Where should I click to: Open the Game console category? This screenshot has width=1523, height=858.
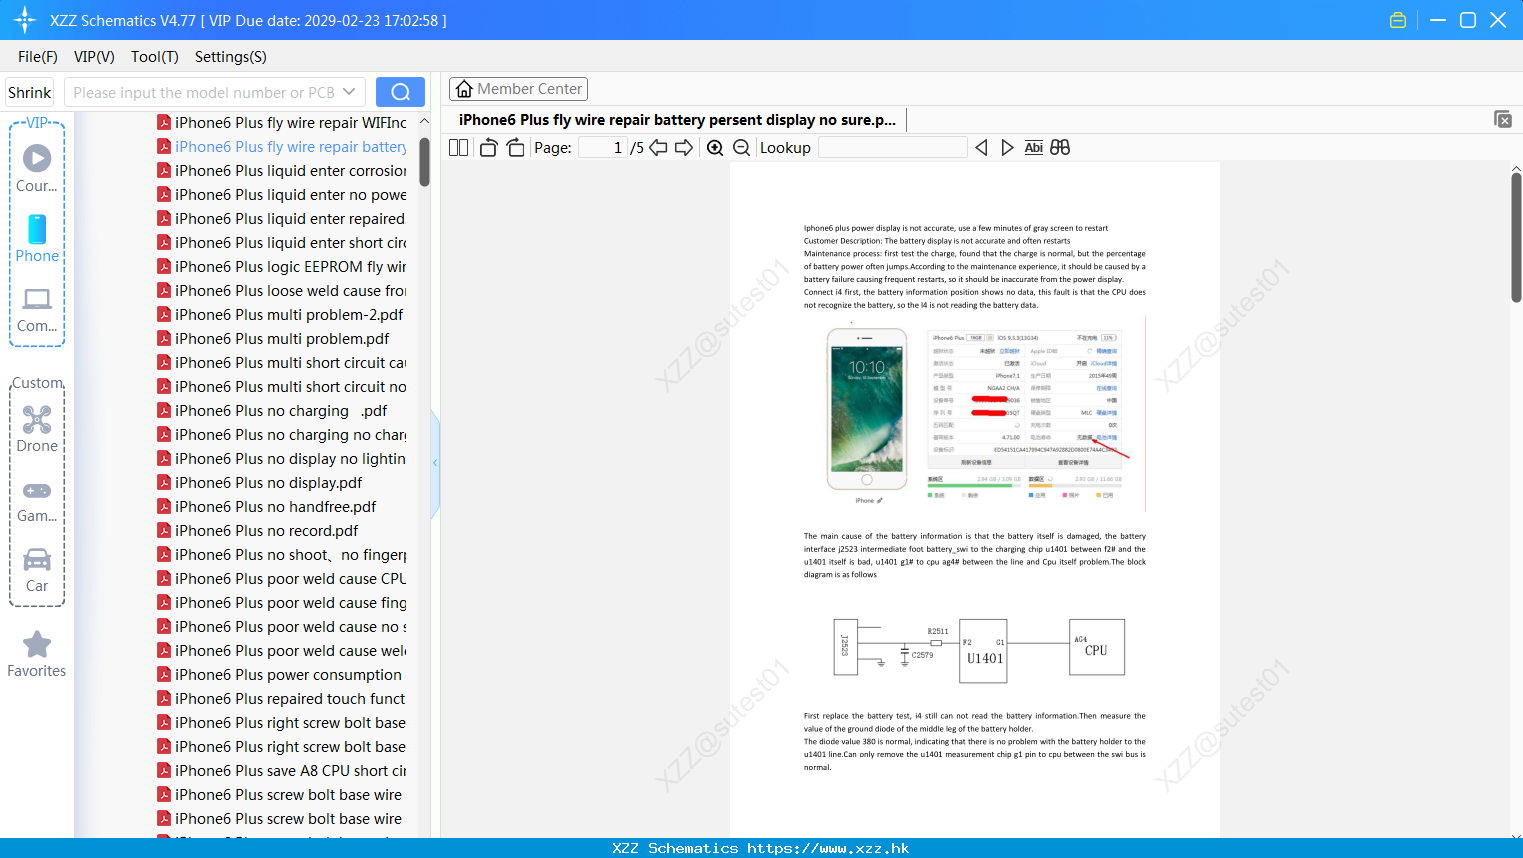pos(37,501)
